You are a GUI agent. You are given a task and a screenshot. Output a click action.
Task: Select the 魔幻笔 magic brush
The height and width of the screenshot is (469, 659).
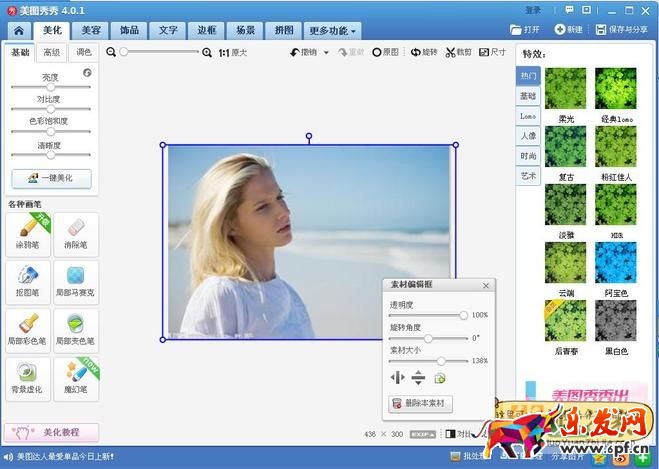(76, 379)
